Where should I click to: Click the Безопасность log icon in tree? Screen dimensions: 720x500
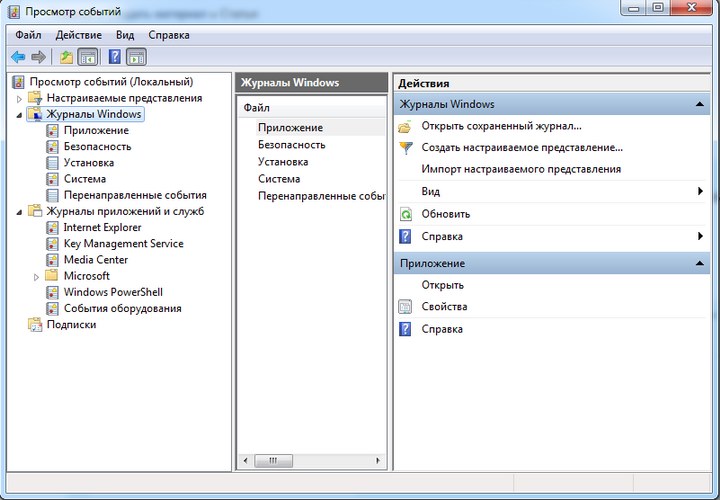tap(52, 147)
